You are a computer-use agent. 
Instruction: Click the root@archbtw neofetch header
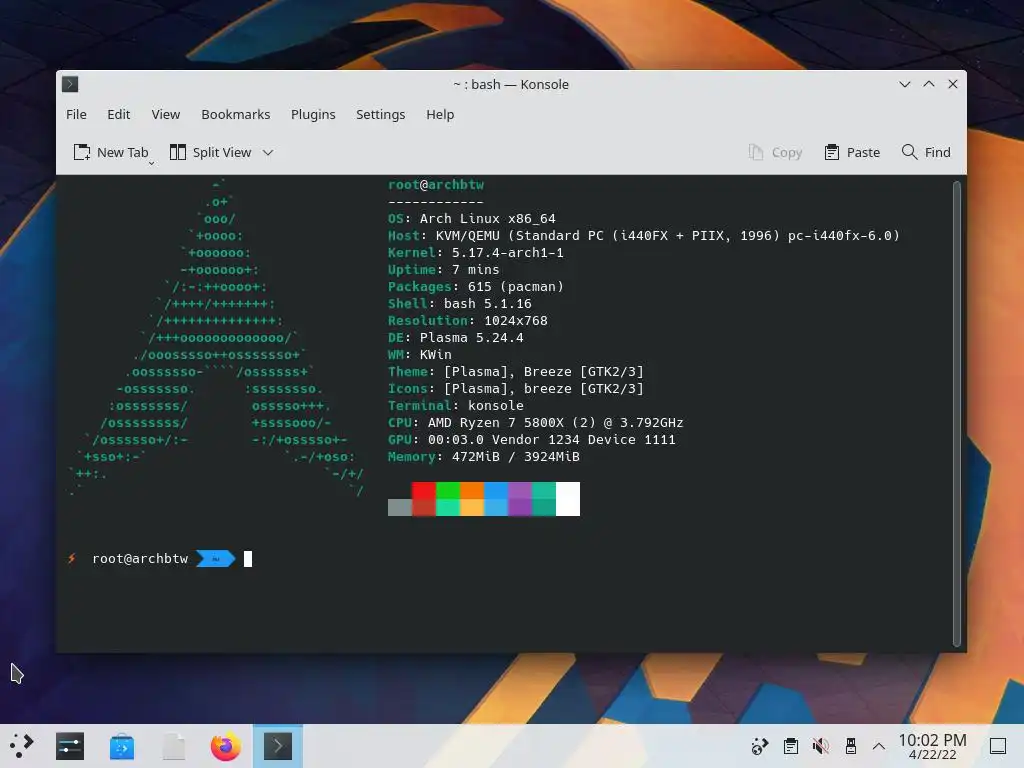pyautogui.click(x=436, y=185)
